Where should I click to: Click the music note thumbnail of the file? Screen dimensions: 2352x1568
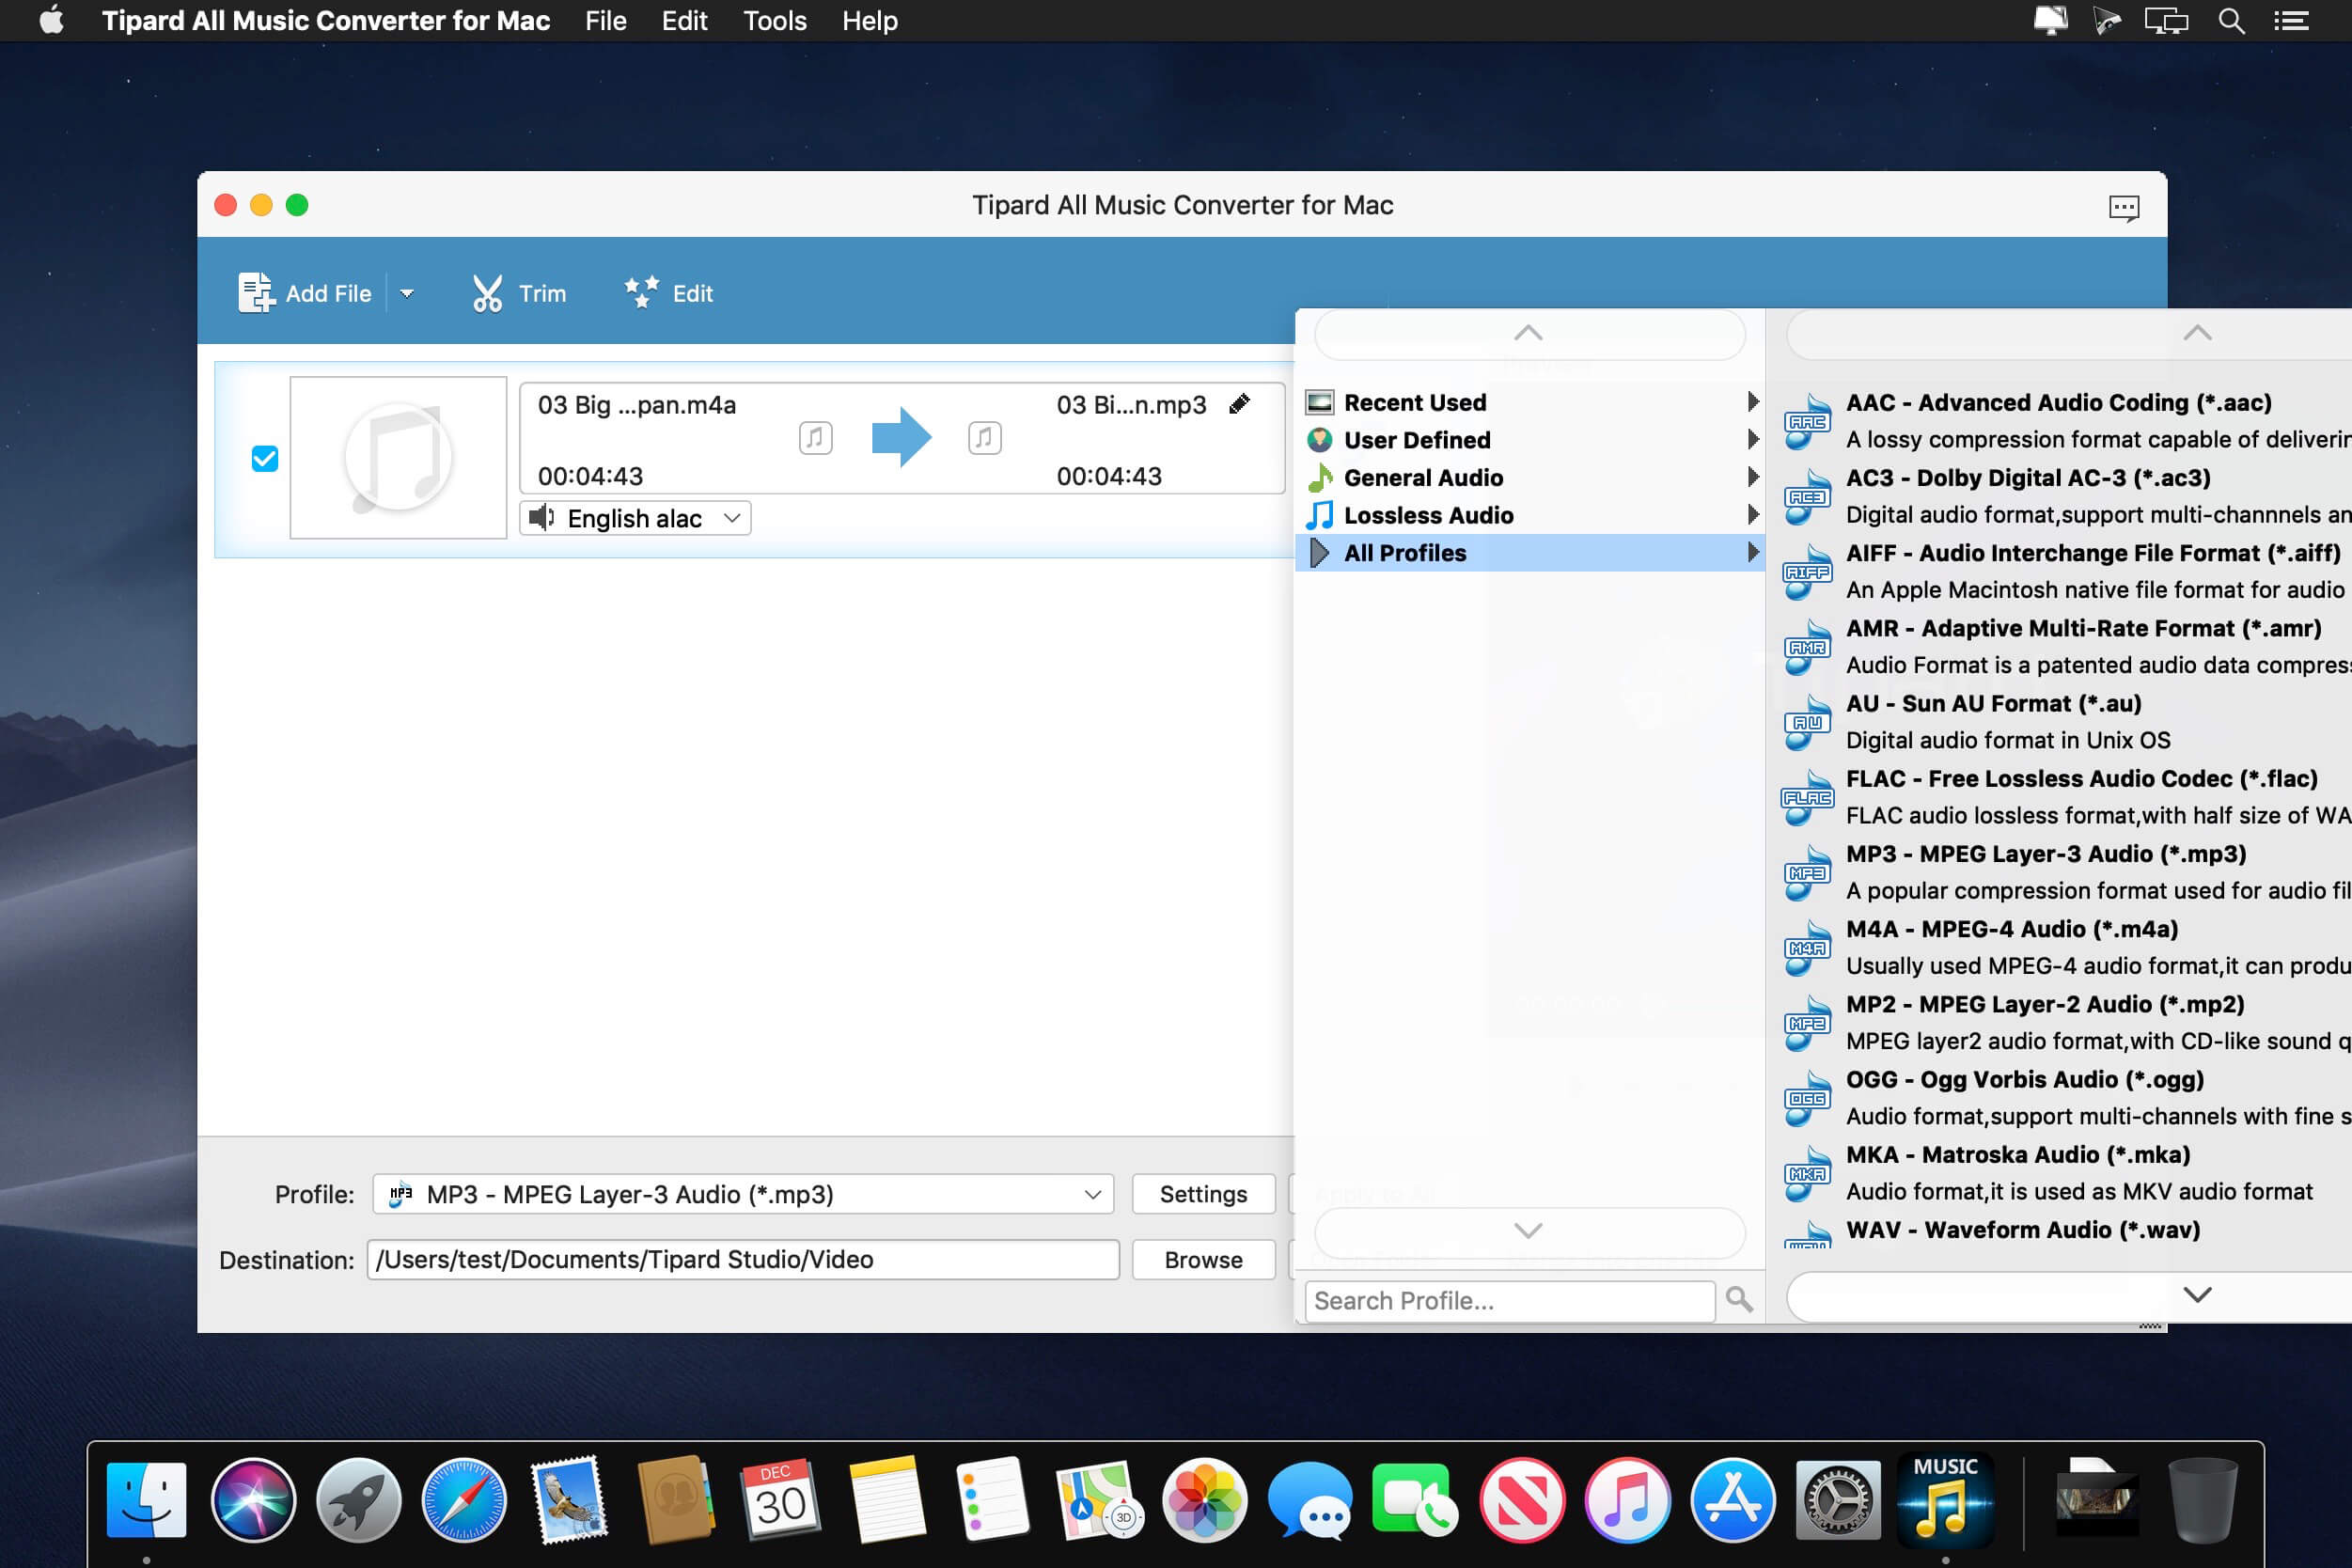point(398,458)
